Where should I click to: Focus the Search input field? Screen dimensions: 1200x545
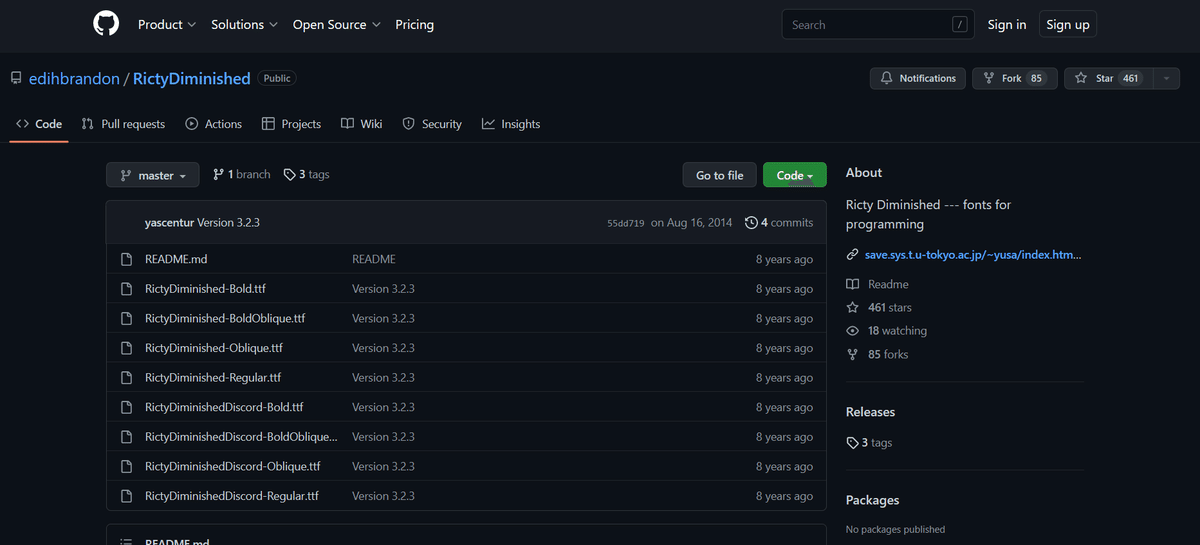pyautogui.click(x=878, y=25)
